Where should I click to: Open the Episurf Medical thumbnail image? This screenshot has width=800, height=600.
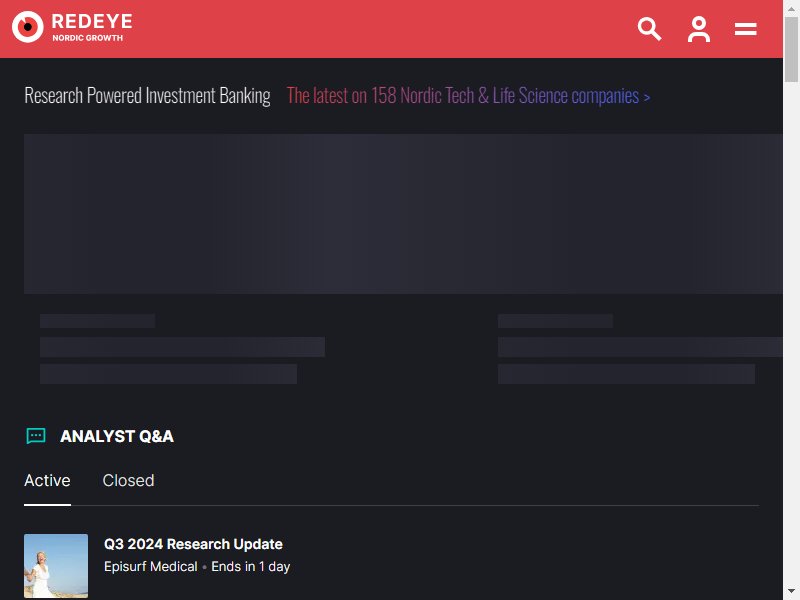[56, 566]
